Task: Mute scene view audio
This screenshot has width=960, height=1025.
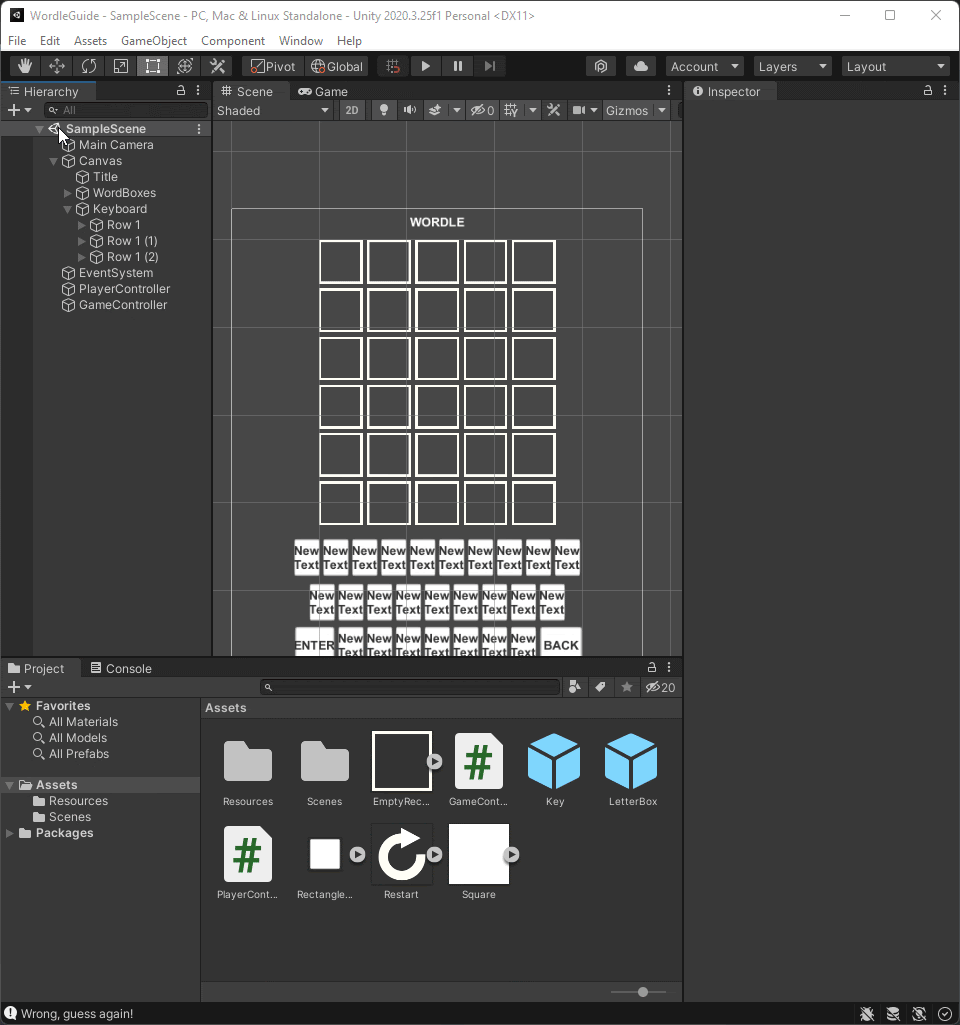Action: click(x=409, y=110)
